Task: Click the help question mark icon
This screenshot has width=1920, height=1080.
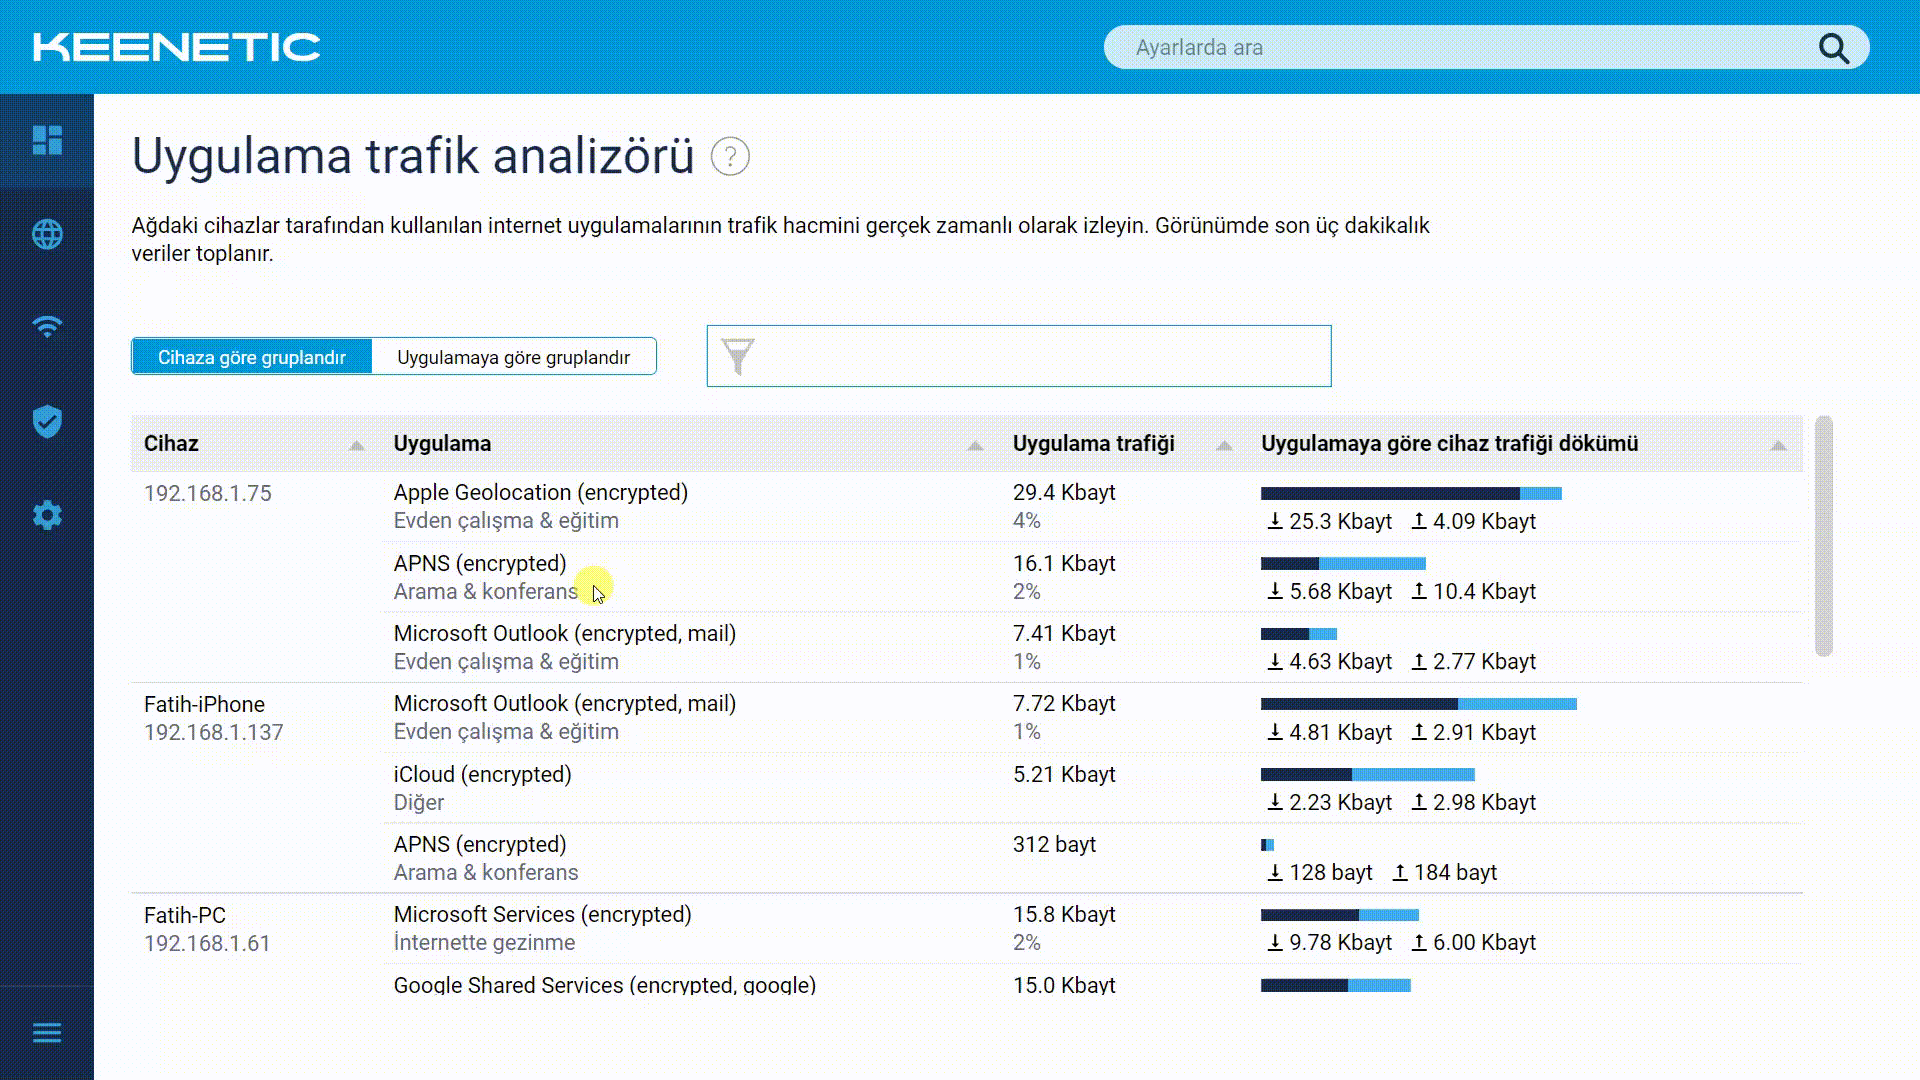Action: coord(730,157)
